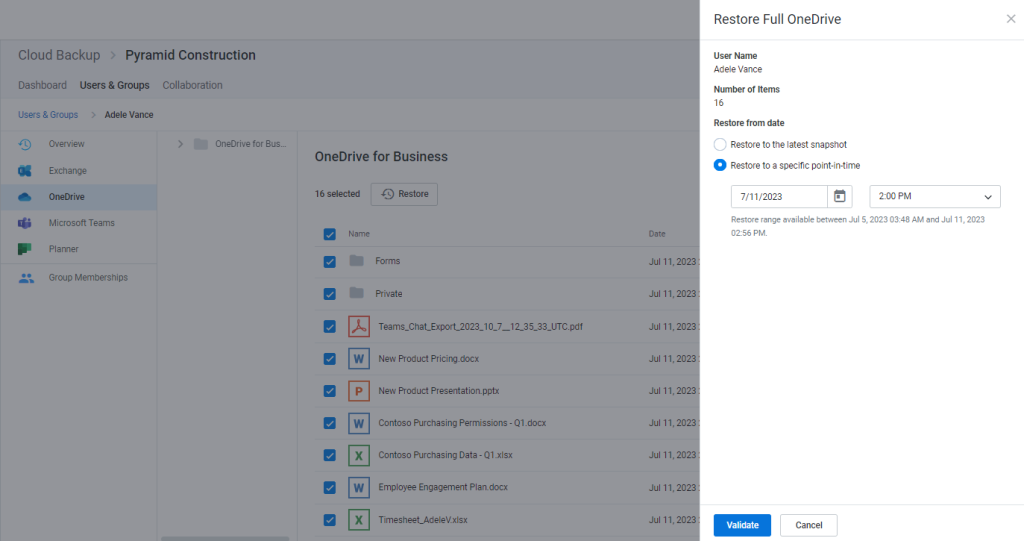Click the Private folder name
1024x541 pixels.
tap(389, 294)
